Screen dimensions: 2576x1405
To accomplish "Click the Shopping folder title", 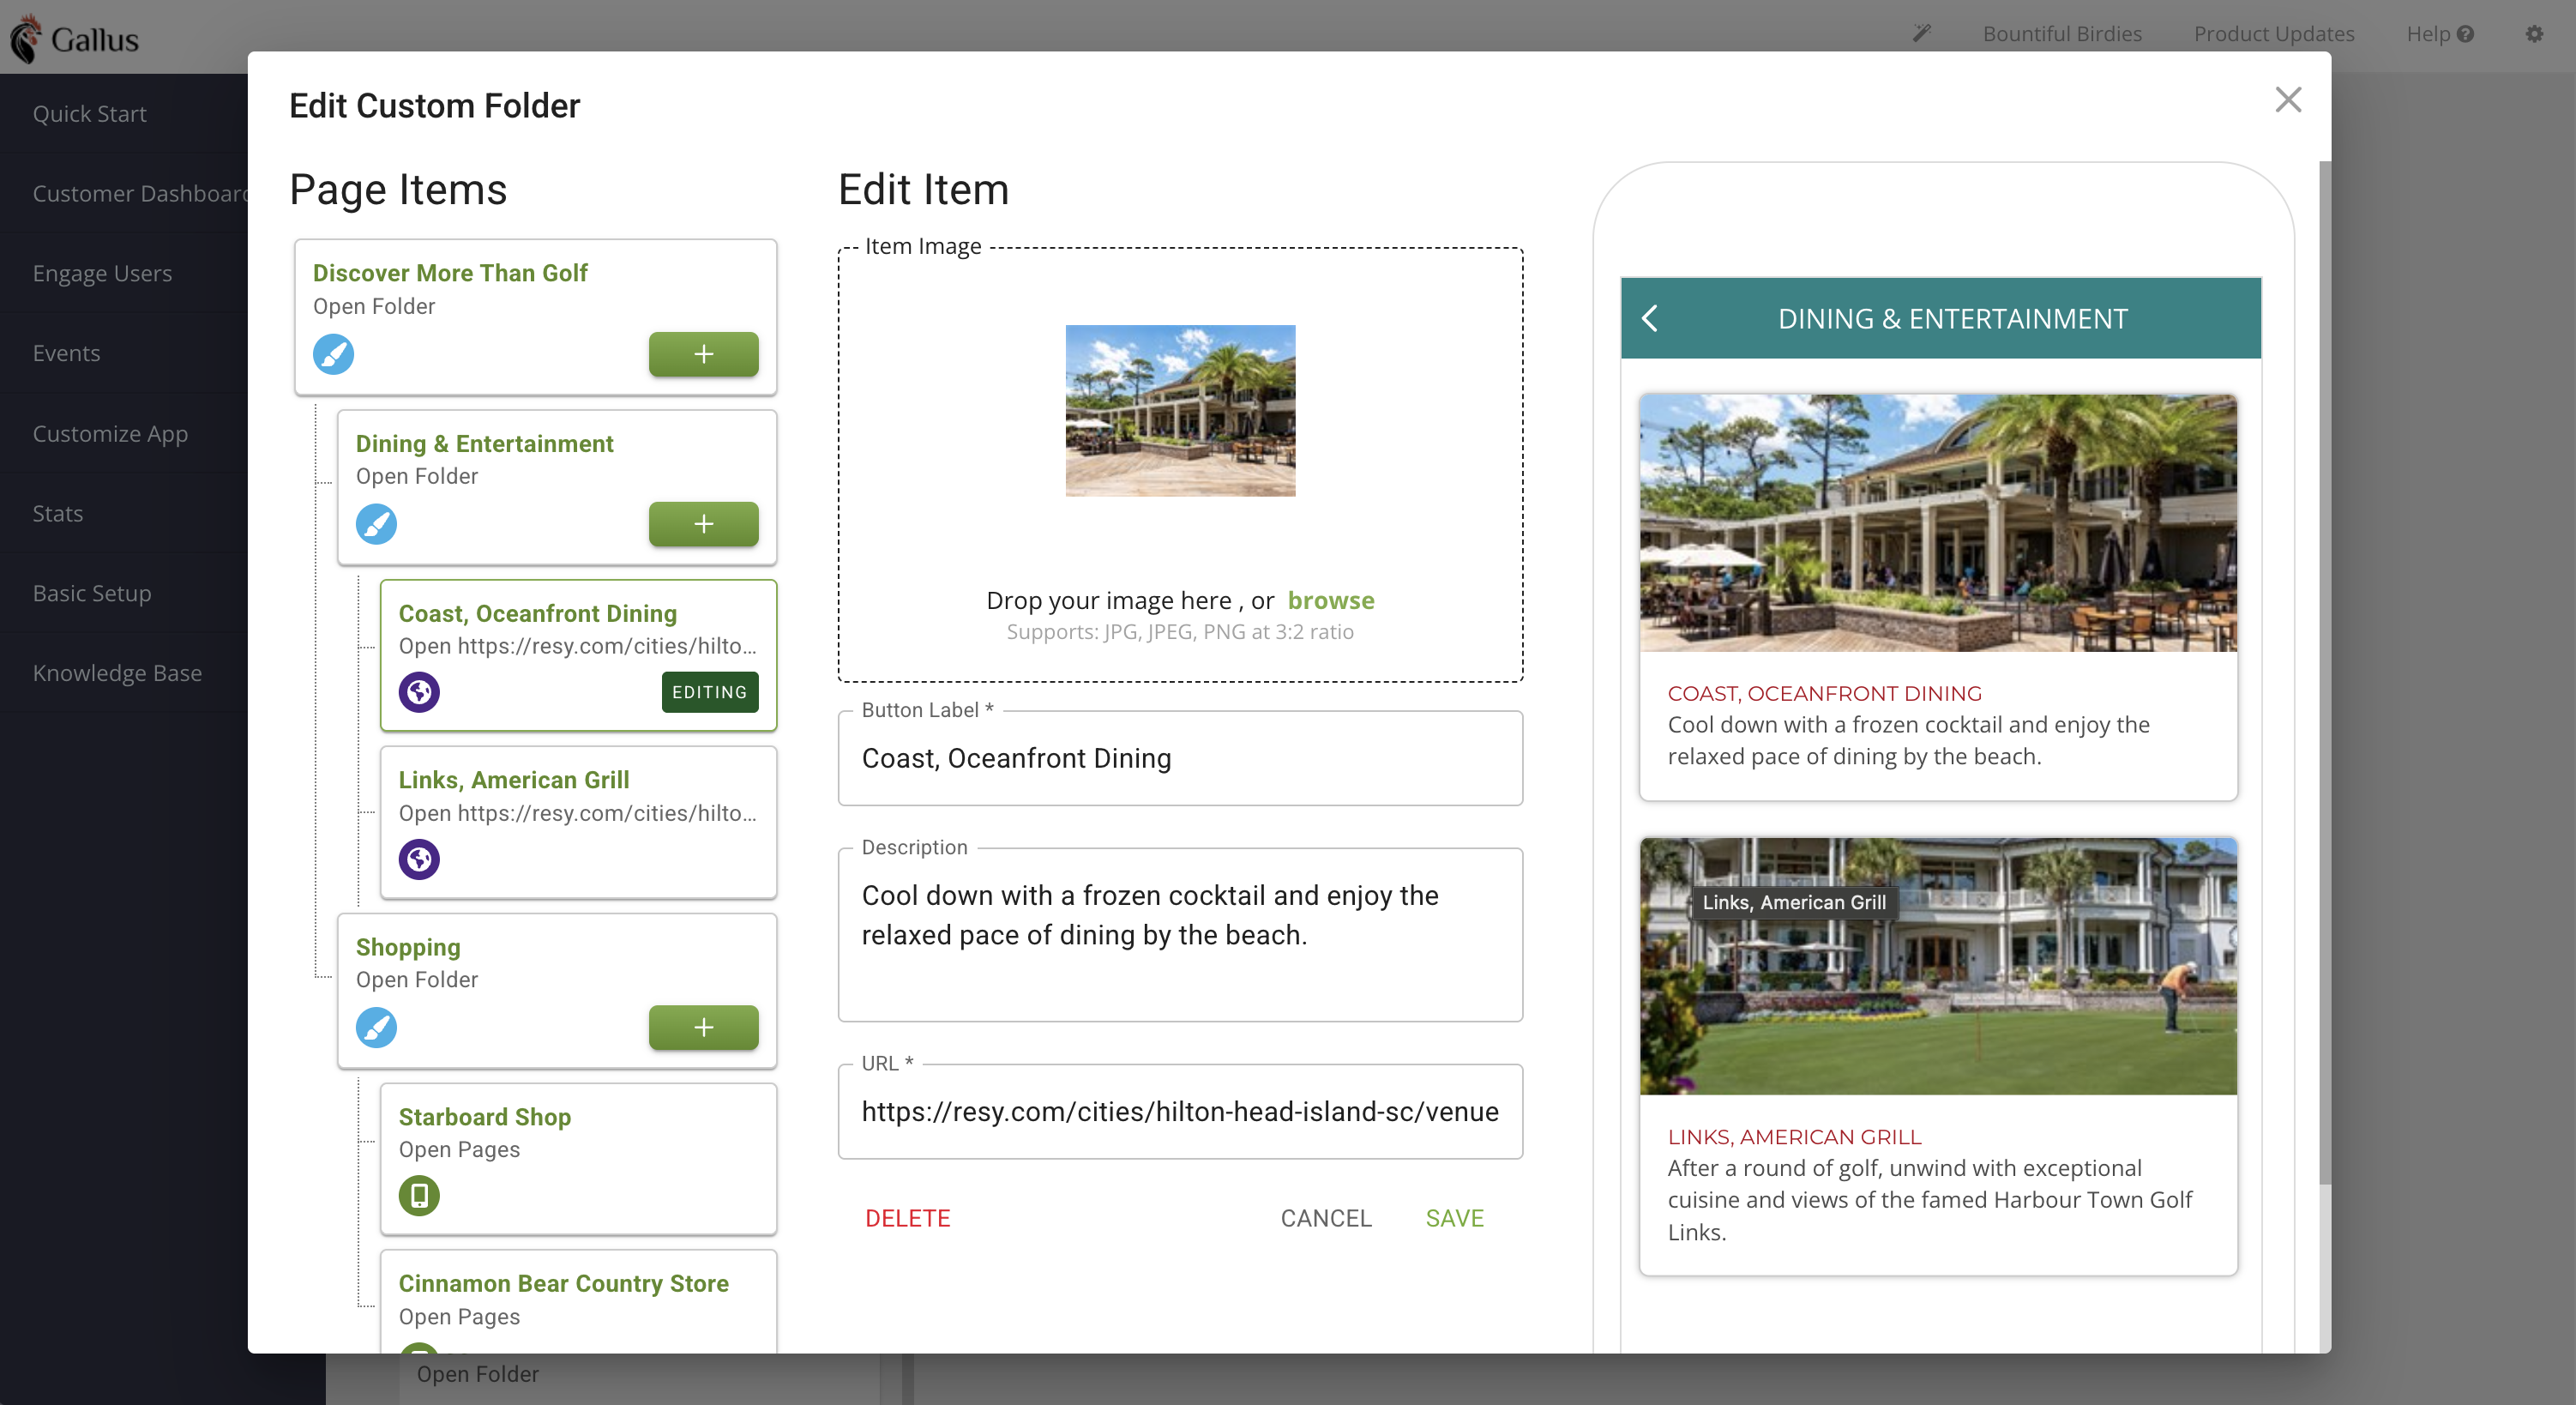I will click(x=408, y=947).
